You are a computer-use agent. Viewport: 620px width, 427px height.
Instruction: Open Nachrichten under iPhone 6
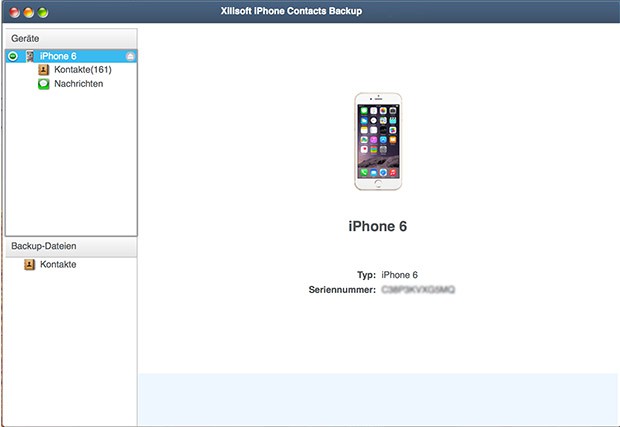point(79,84)
